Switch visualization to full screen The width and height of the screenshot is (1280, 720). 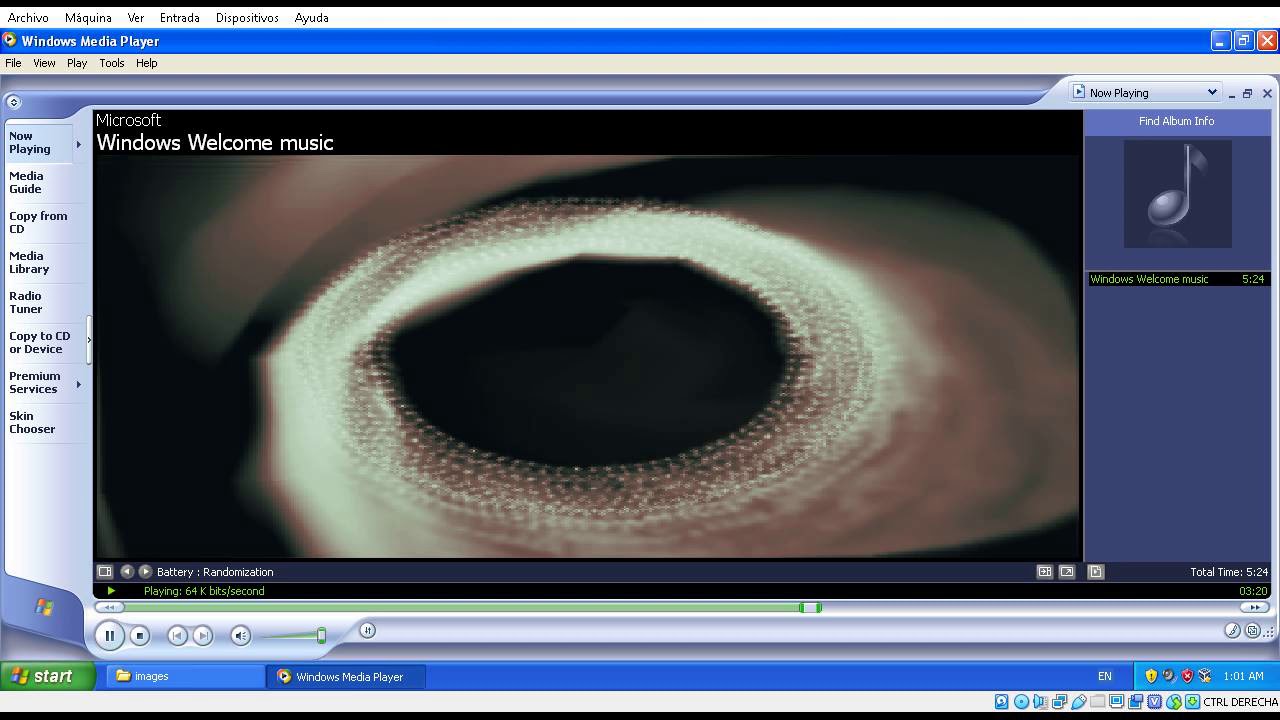coord(1067,572)
